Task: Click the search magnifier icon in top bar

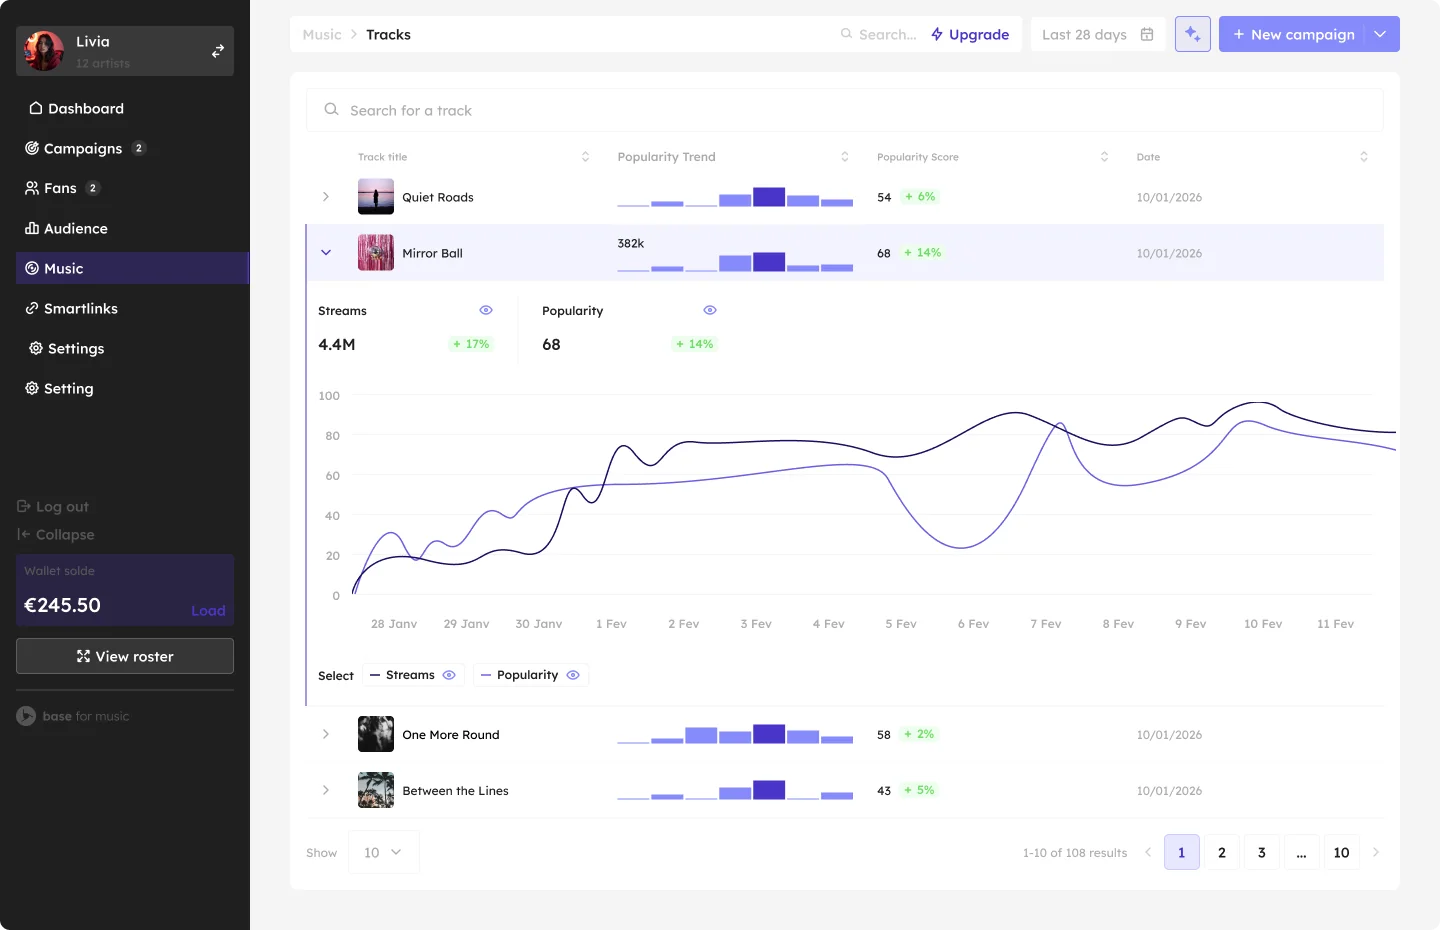Action: click(x=846, y=34)
